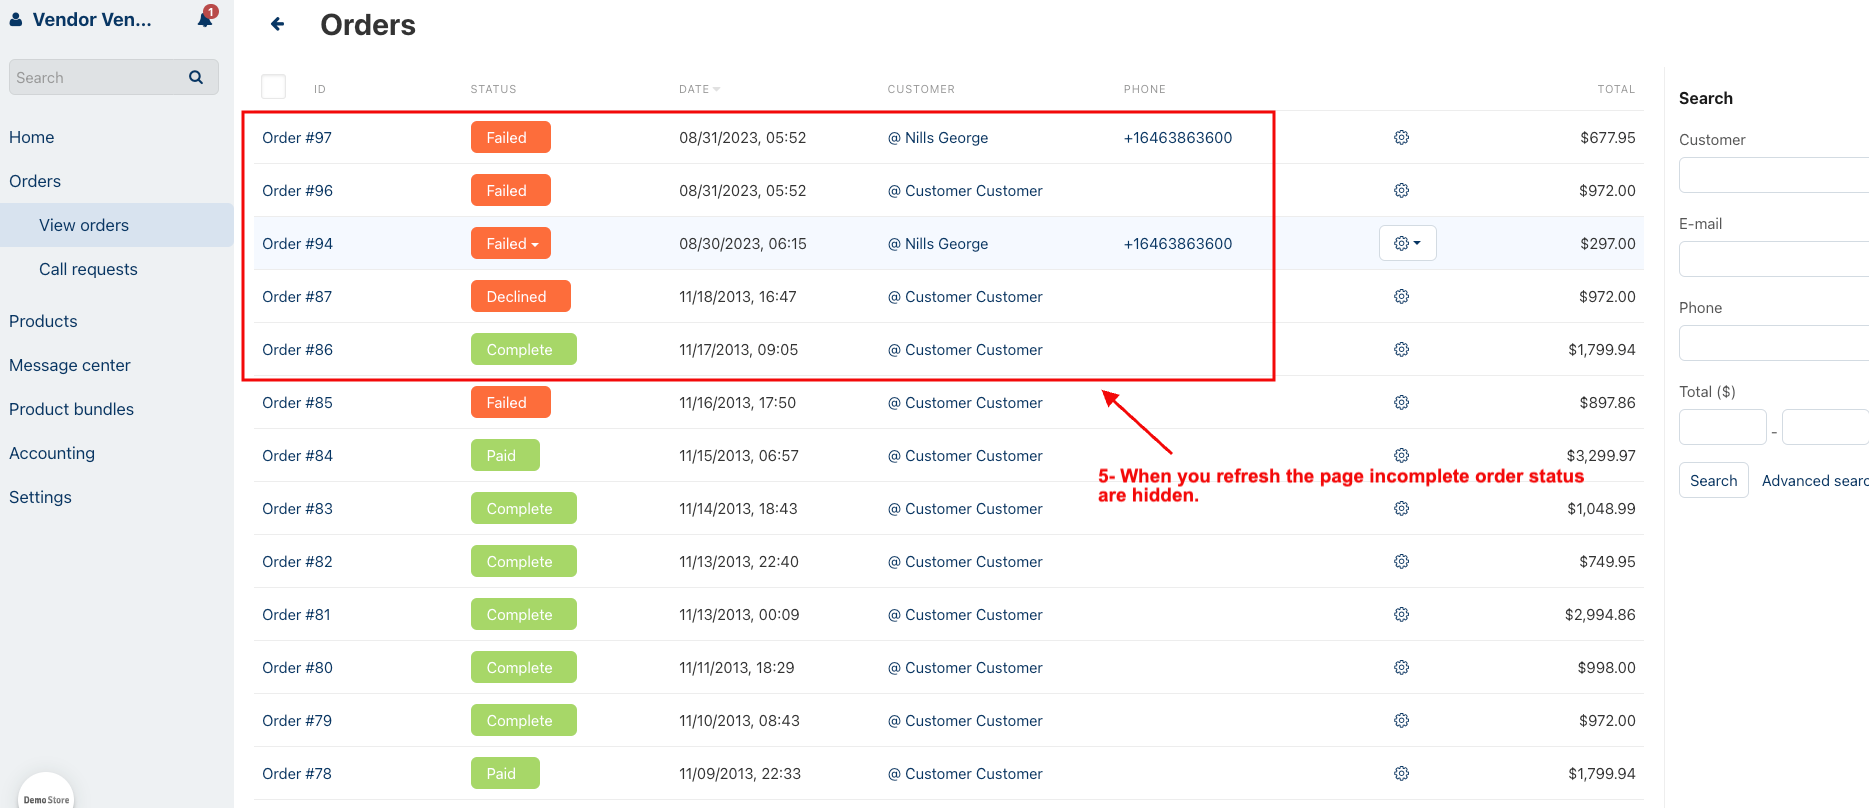The height and width of the screenshot is (808, 1869).
Task: Open gear menu for Order #85
Action: pyautogui.click(x=1401, y=402)
